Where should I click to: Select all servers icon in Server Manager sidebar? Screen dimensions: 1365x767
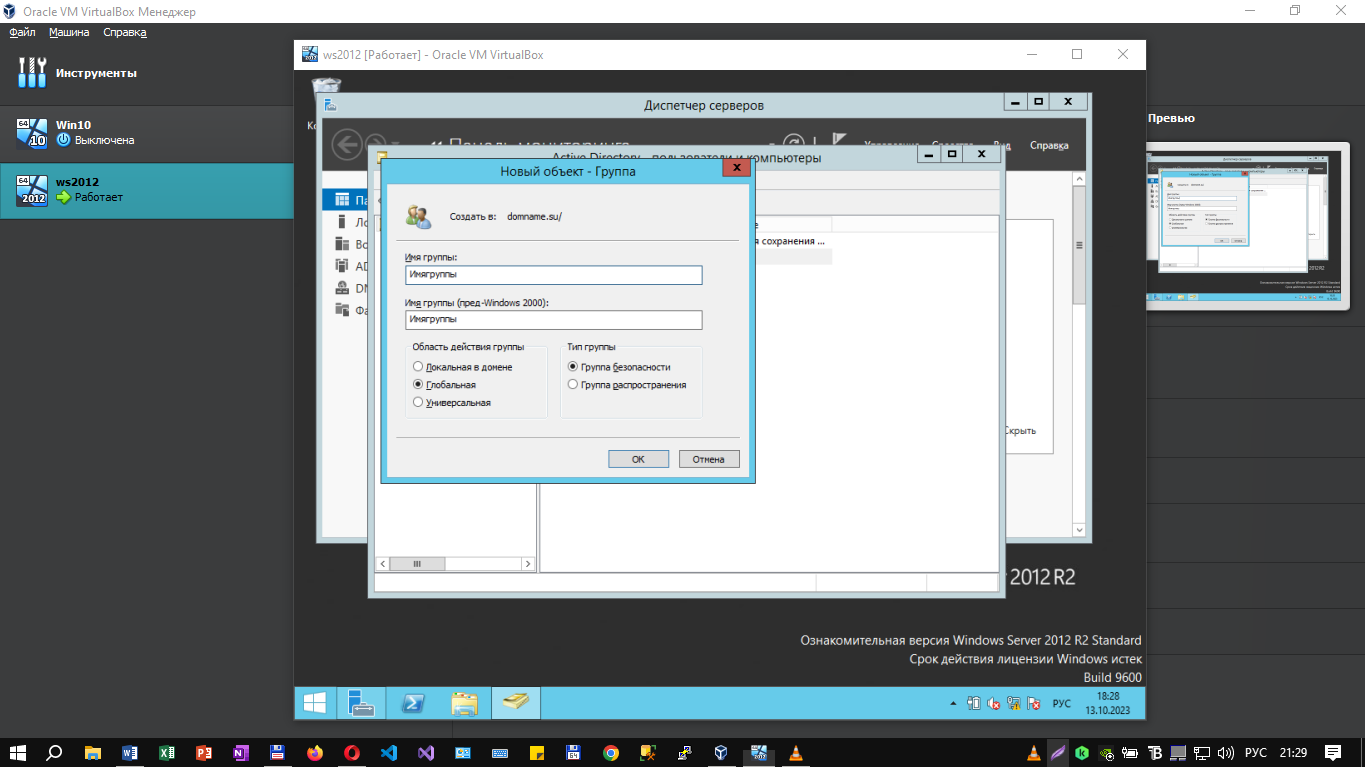pos(343,244)
